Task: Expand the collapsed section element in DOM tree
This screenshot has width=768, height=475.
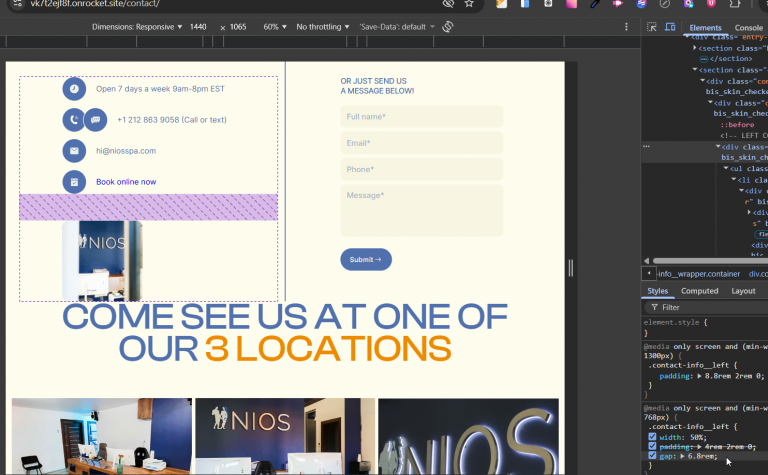Action: (695, 48)
